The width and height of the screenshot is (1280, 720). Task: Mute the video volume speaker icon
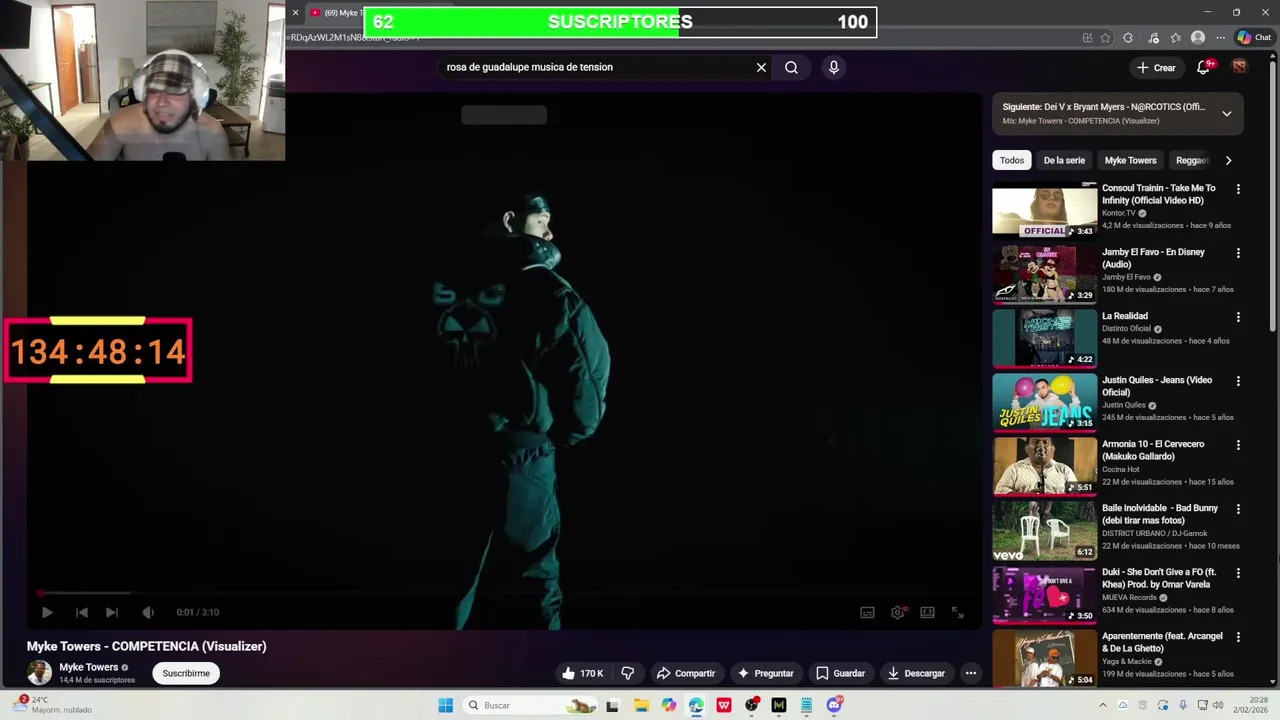point(148,612)
